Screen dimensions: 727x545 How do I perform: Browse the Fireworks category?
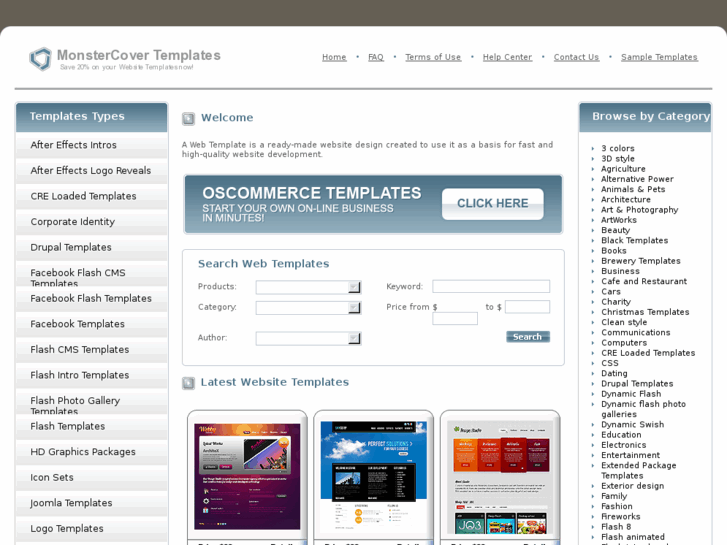coord(620,516)
